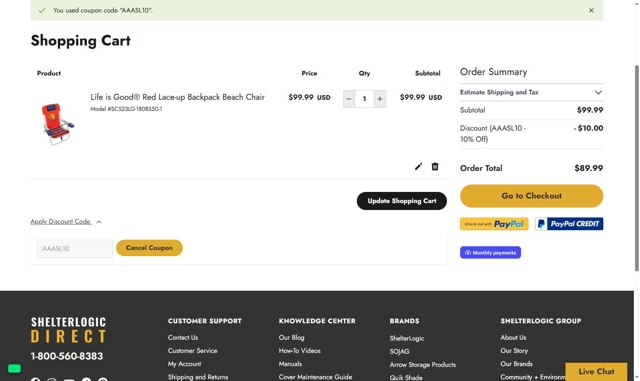Viewport: 640px width, 381px height.
Task: Click the discount value - $10.00
Action: (x=588, y=128)
